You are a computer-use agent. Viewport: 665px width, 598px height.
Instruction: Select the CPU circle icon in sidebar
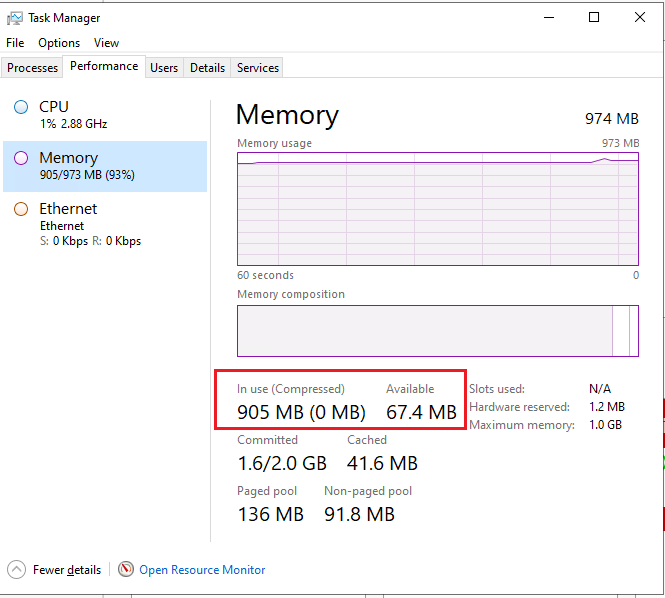point(21,107)
